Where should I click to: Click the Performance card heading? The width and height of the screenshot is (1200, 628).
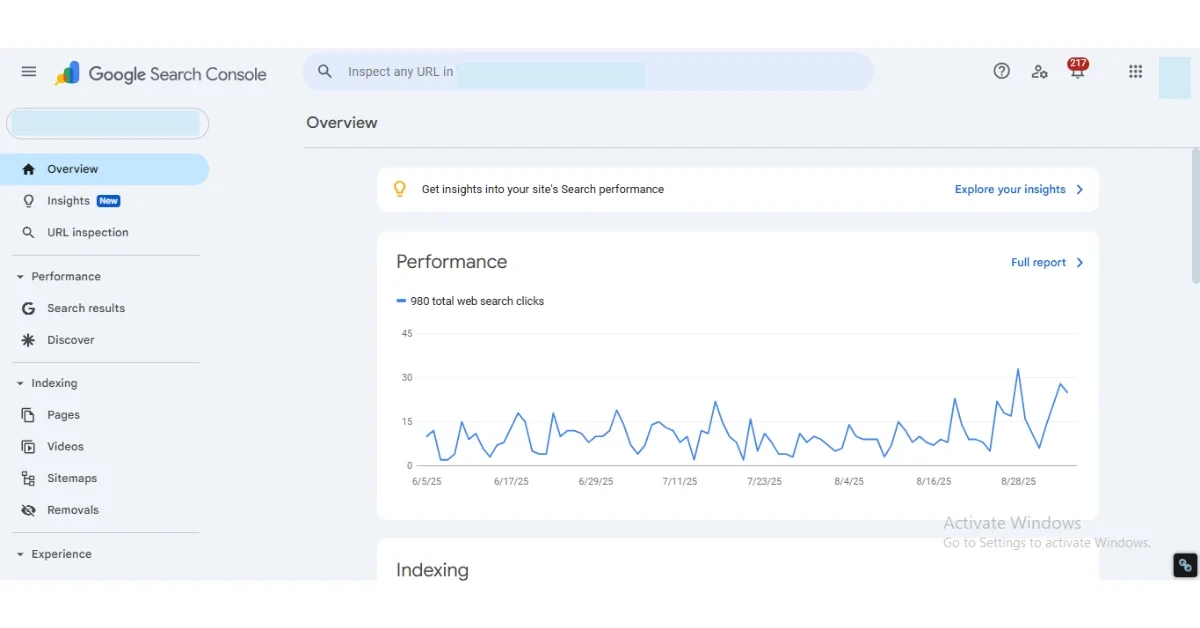click(x=451, y=262)
